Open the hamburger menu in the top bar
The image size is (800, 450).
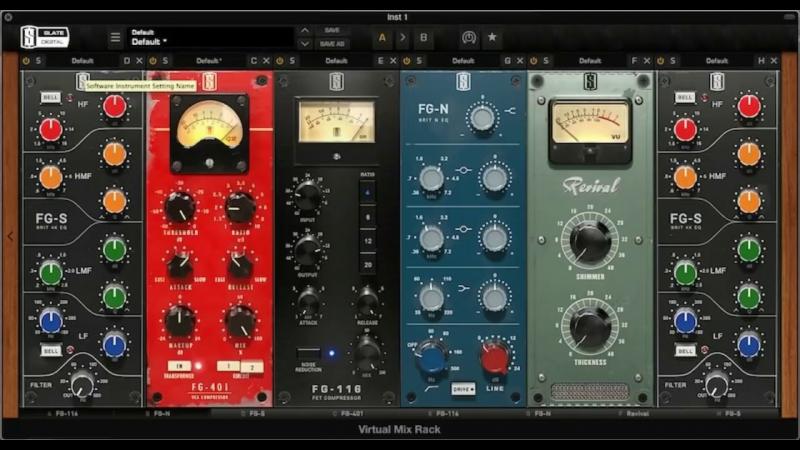pyautogui.click(x=115, y=37)
